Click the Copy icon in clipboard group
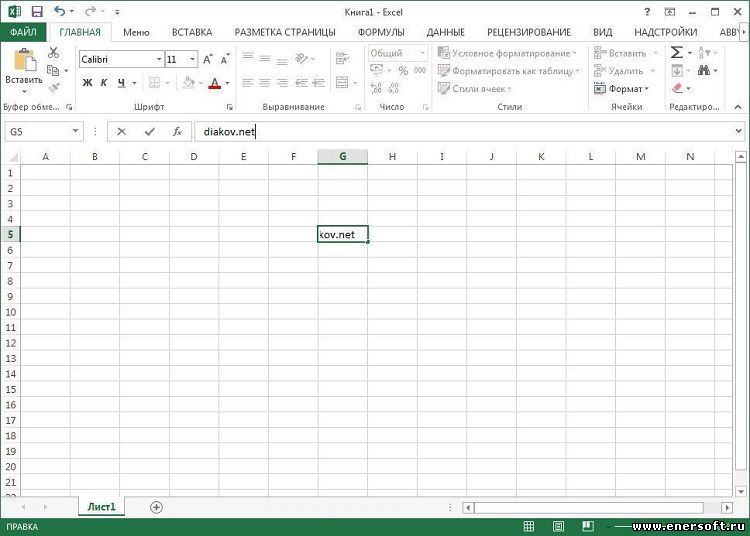Viewport: 750px width, 536px height. 53,71
